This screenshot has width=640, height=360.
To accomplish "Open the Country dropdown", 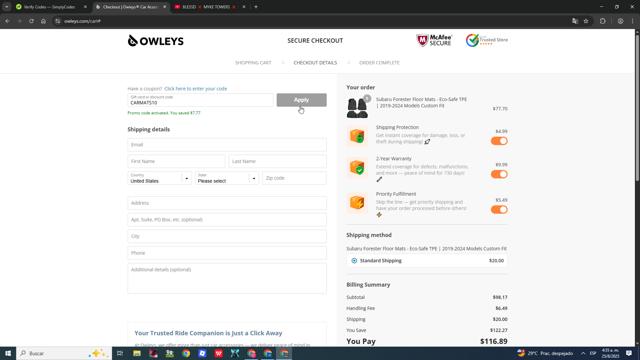I will tap(160, 178).
